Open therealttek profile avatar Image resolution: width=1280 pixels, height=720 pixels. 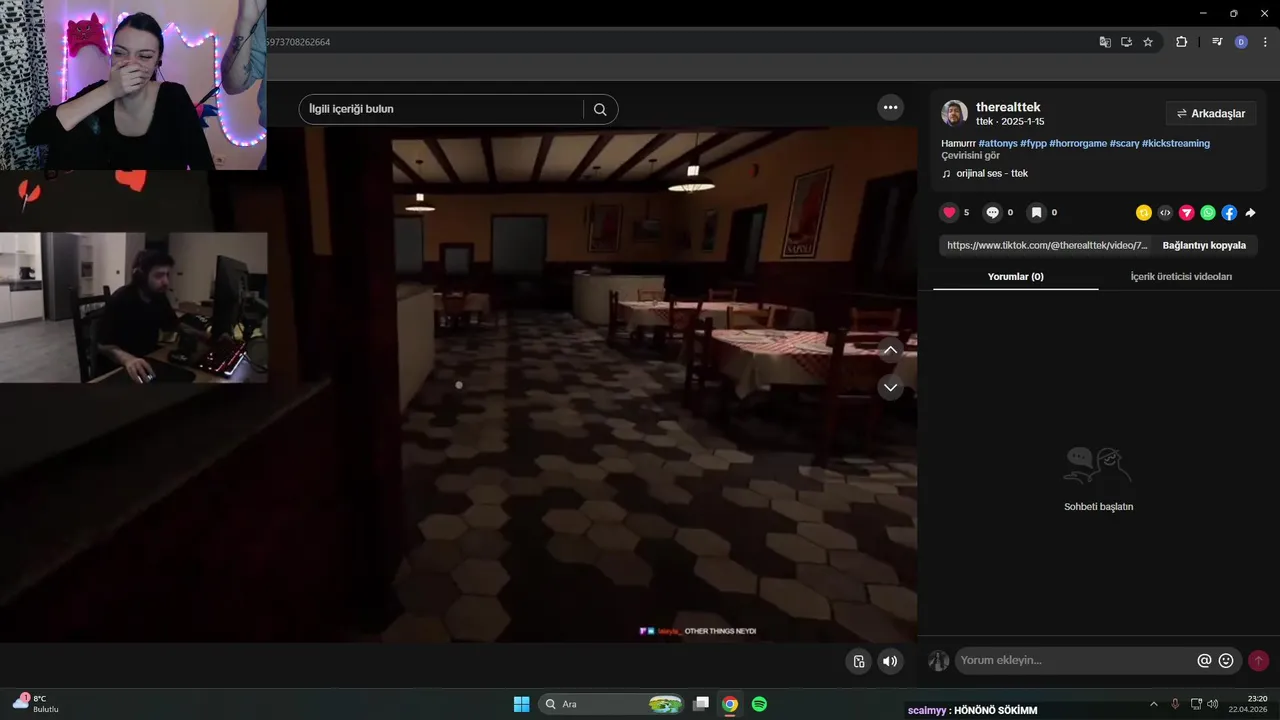tap(954, 113)
